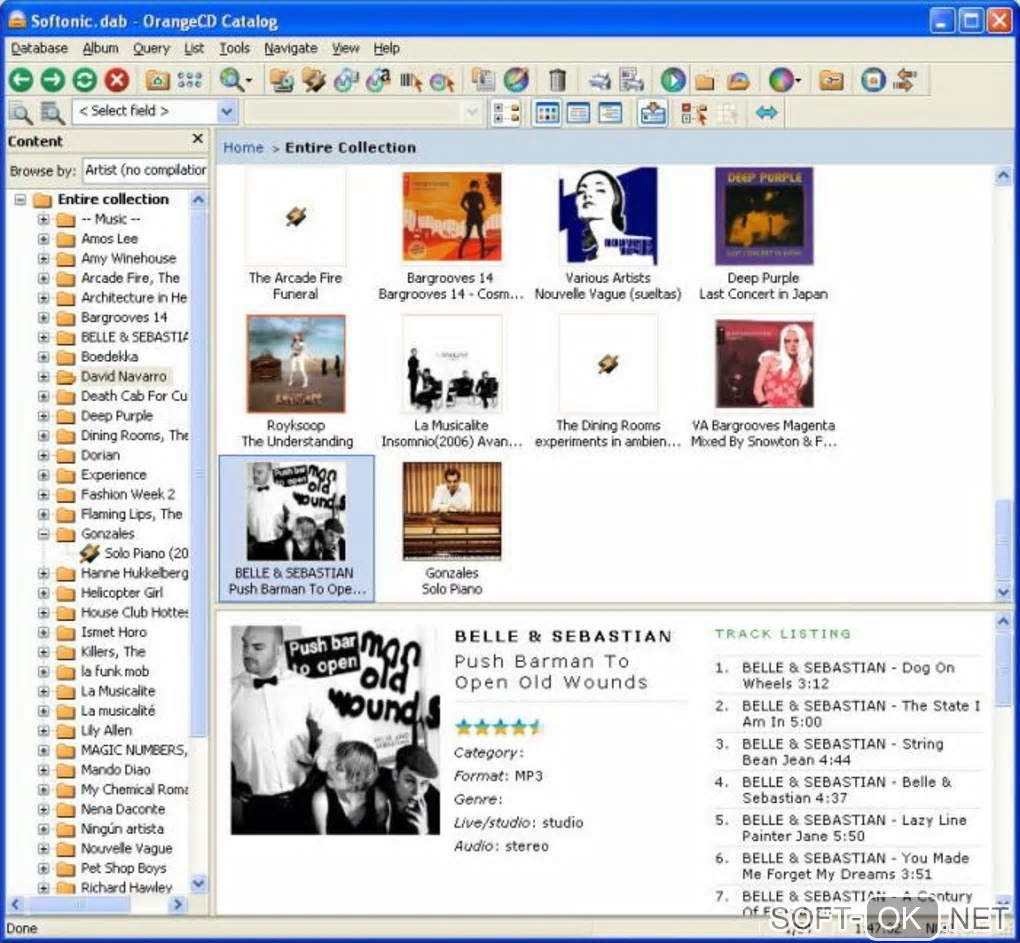Collapse the Gonzales tree node
The image size is (1020, 943).
pos(43,534)
